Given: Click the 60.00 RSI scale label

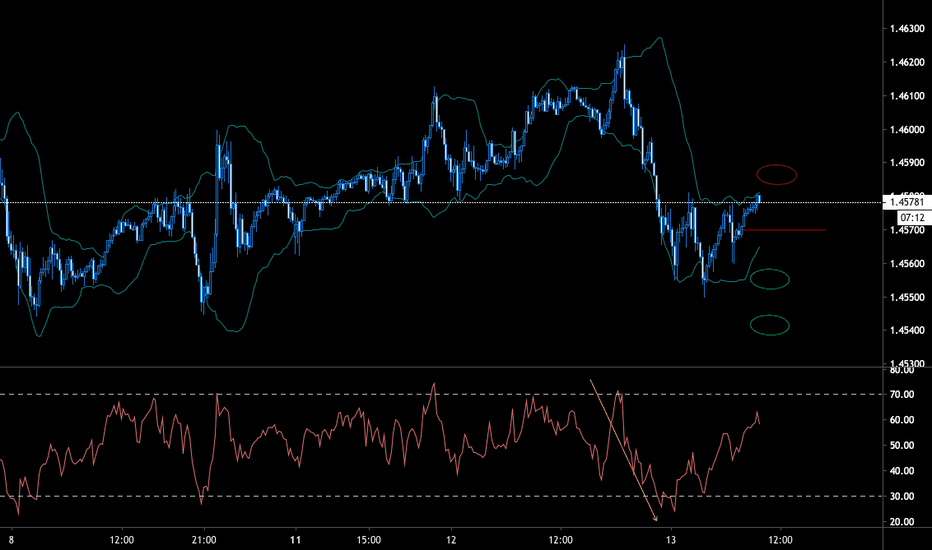Looking at the screenshot, I should coord(902,420).
